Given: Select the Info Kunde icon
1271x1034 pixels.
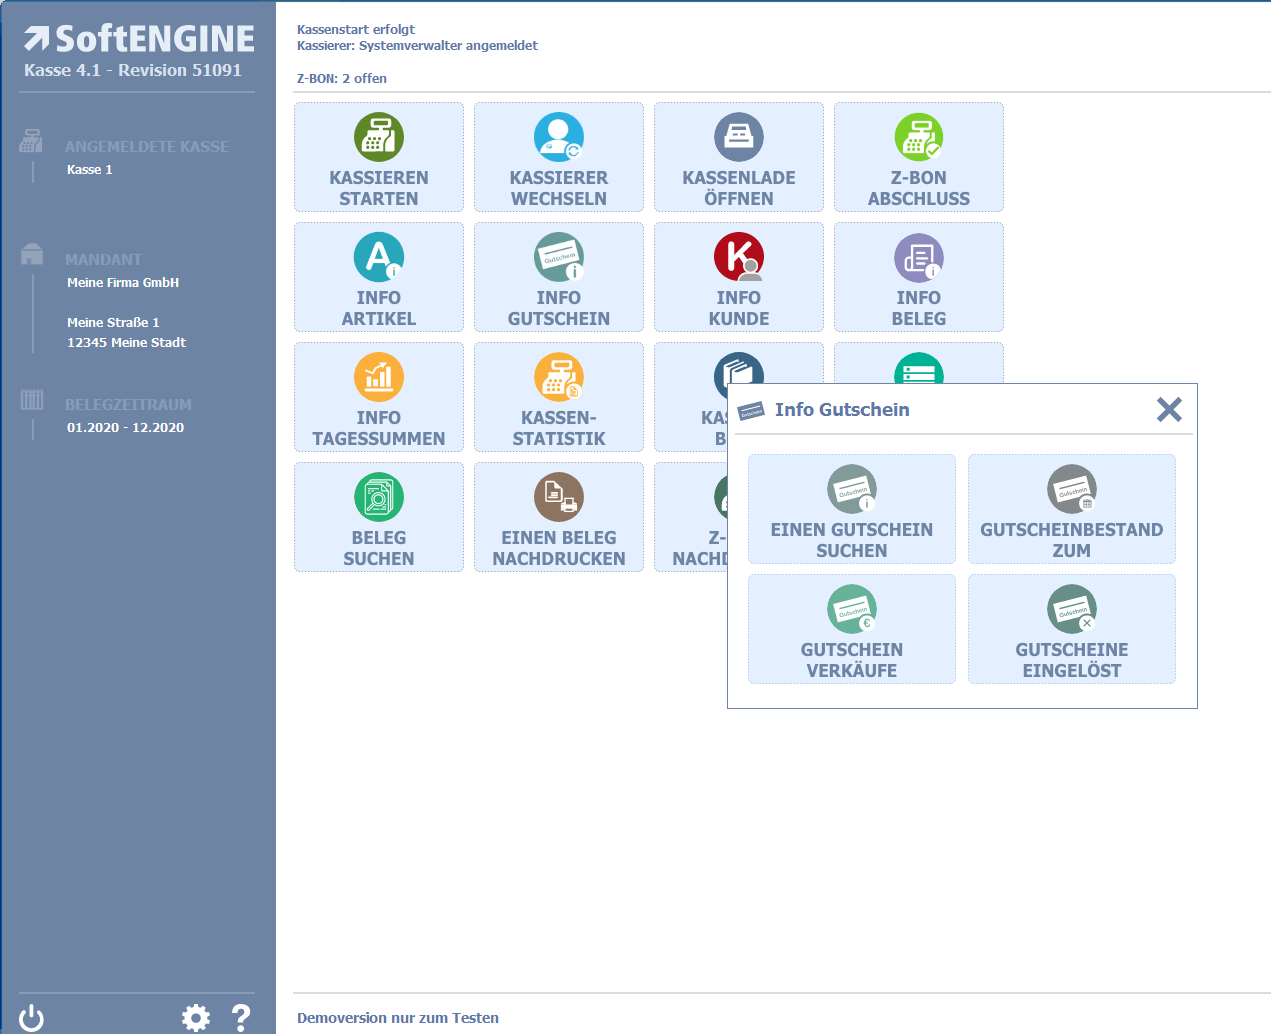Looking at the screenshot, I should [x=738, y=258].
